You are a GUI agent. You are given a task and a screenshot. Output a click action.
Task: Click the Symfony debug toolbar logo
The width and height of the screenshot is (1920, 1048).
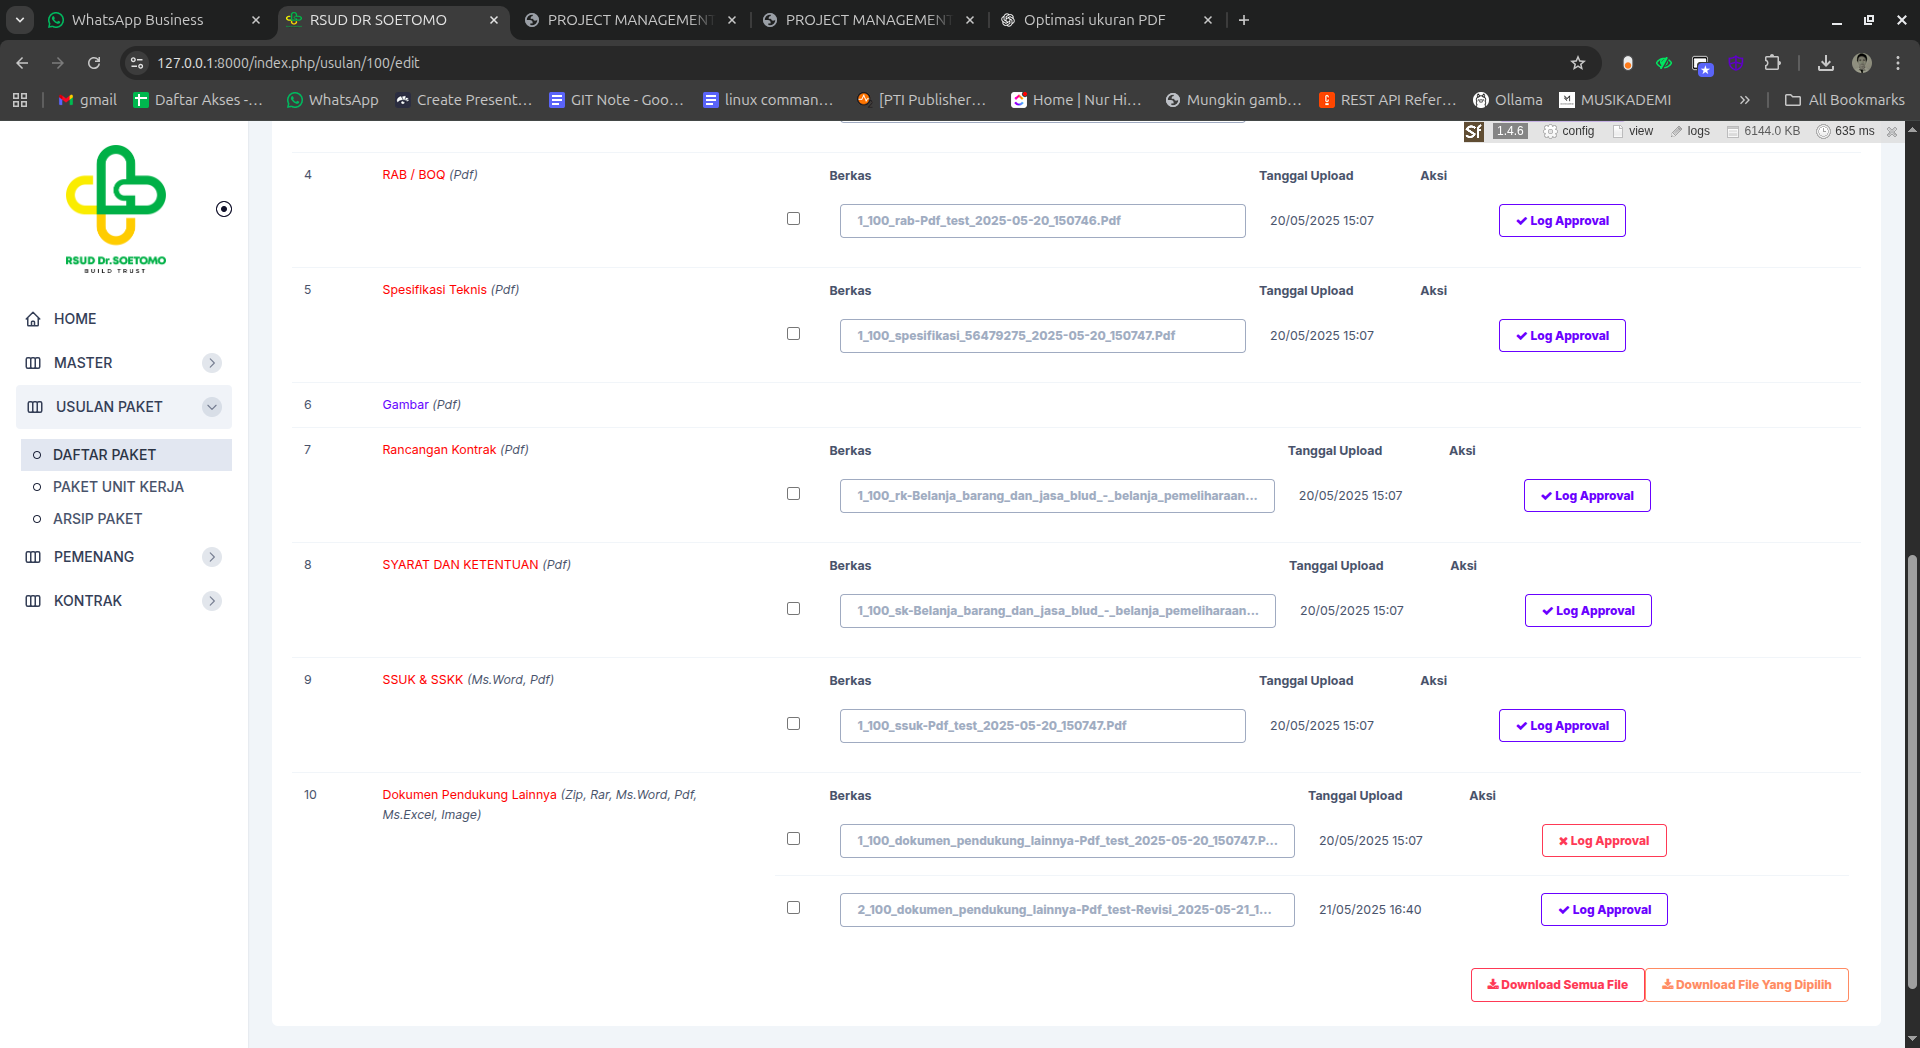coord(1473,132)
